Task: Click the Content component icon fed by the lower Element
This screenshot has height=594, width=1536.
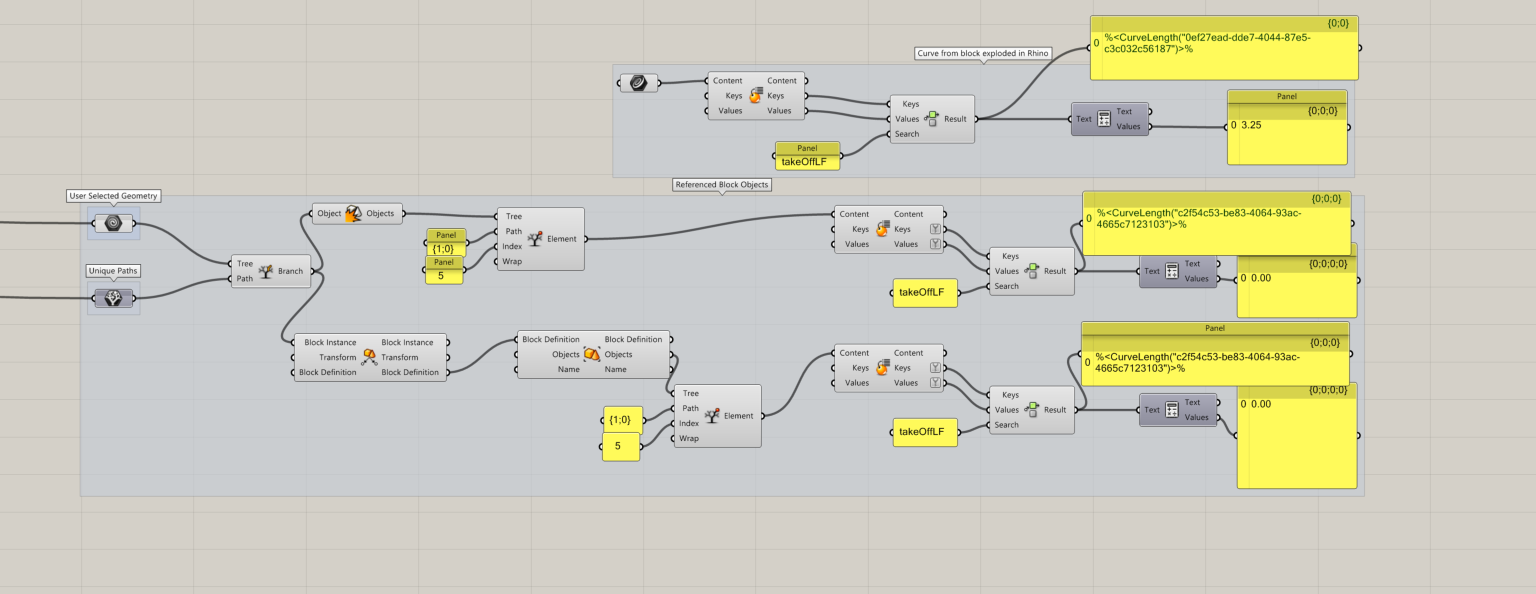Action: (x=883, y=368)
